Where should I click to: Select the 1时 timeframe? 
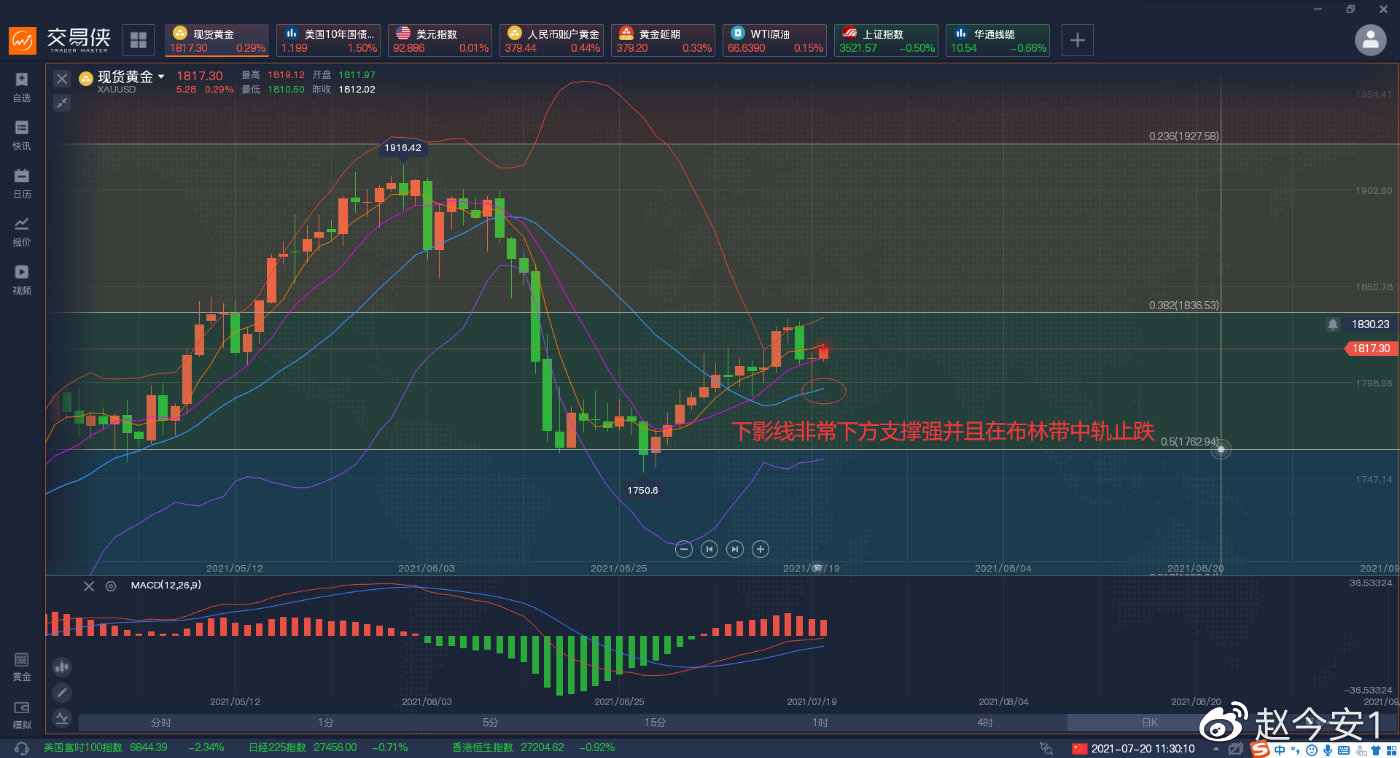820,722
